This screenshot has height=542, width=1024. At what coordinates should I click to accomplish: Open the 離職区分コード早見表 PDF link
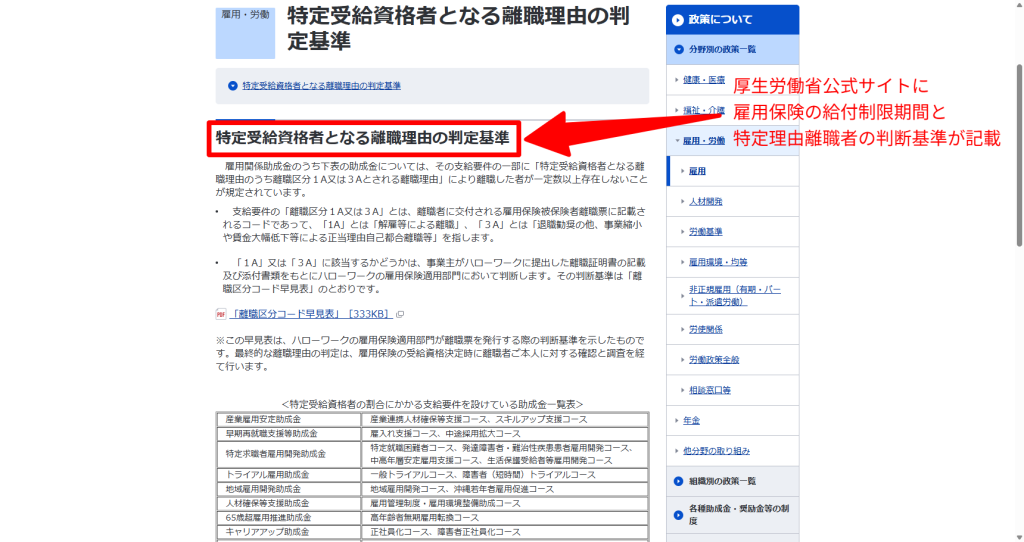pyautogui.click(x=312, y=314)
